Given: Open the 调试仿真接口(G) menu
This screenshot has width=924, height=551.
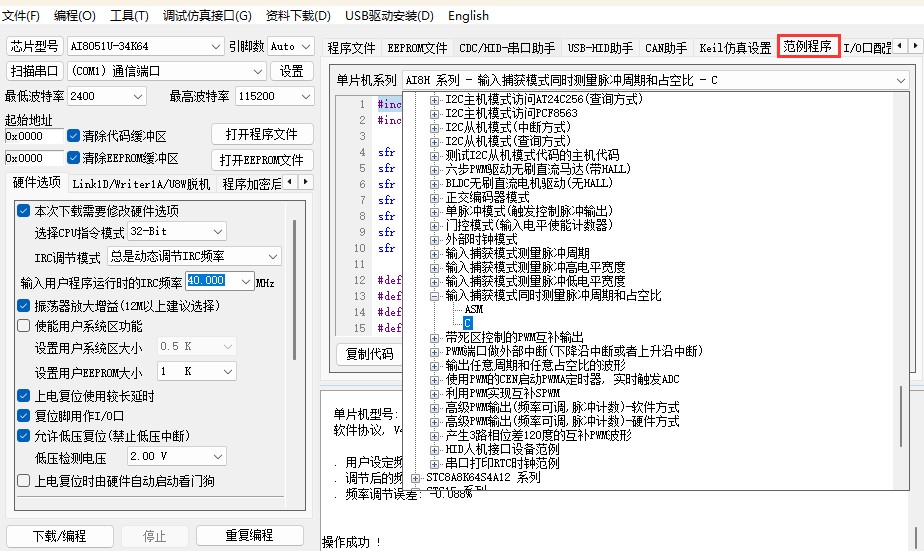Looking at the screenshot, I should coord(207,15).
